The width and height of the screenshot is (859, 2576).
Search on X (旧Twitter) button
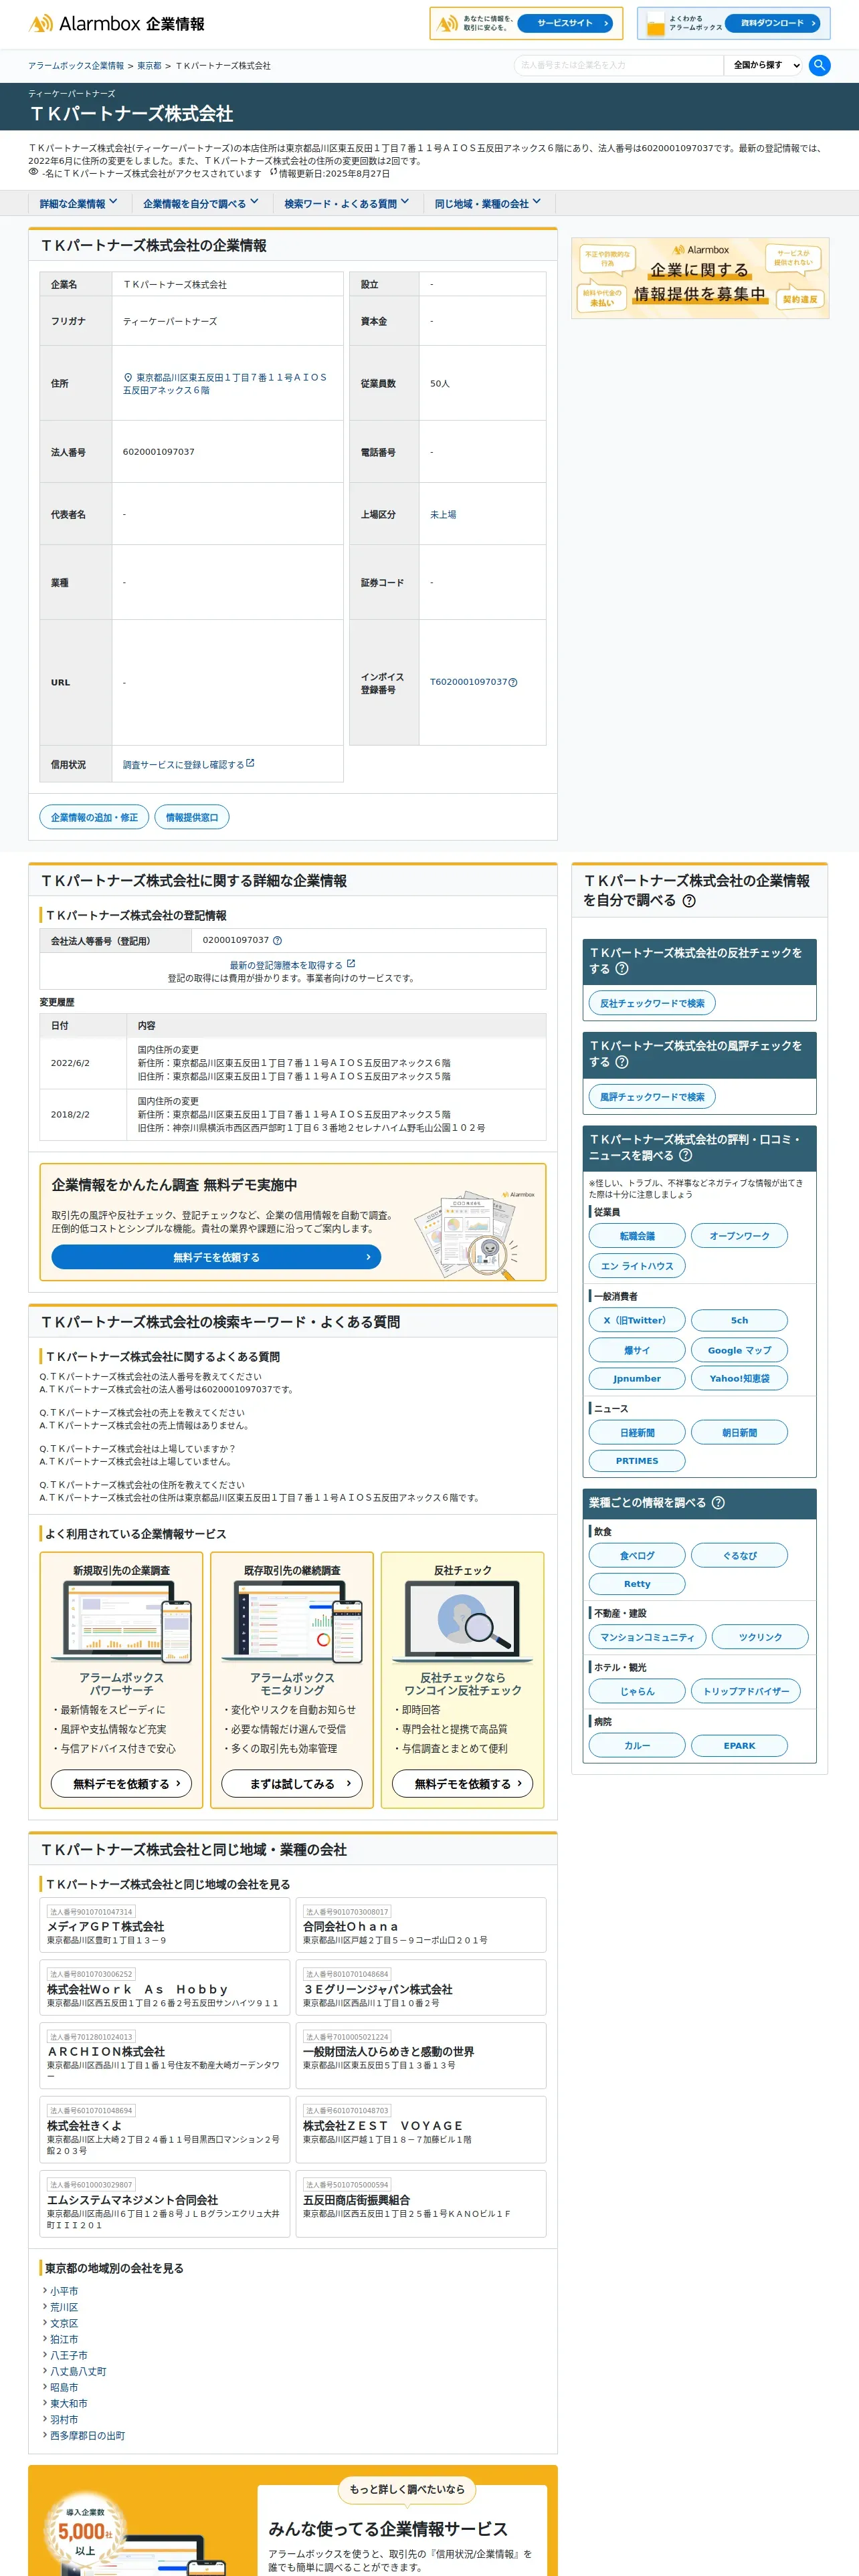[x=637, y=1320]
